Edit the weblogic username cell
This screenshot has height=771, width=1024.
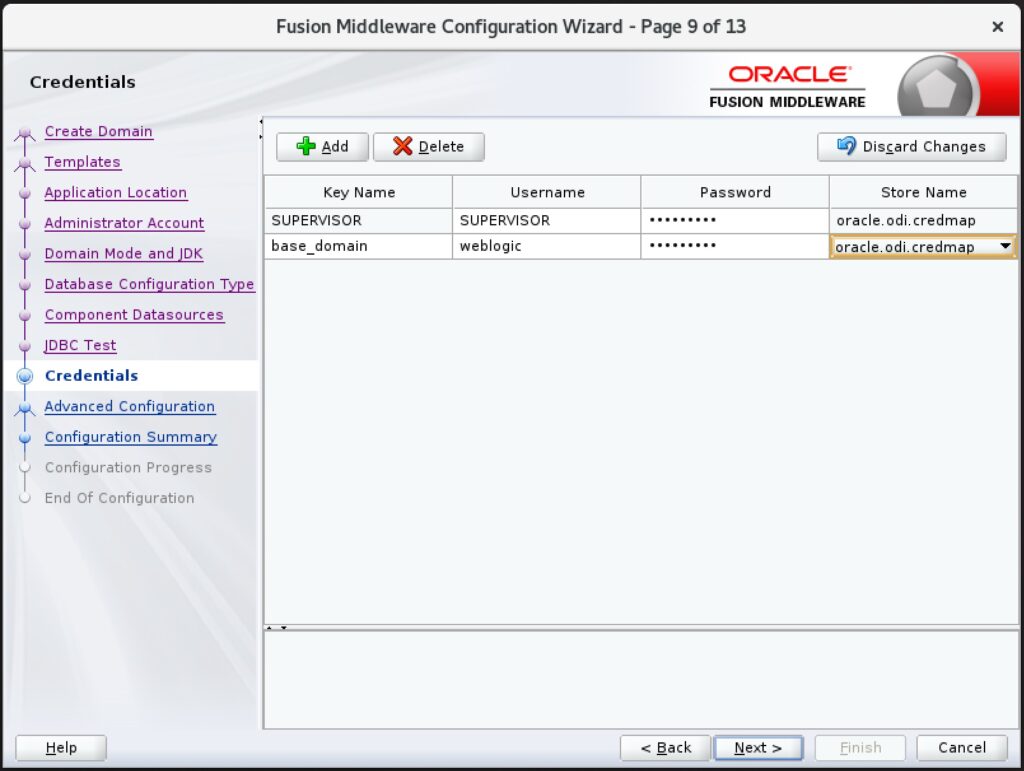[547, 246]
